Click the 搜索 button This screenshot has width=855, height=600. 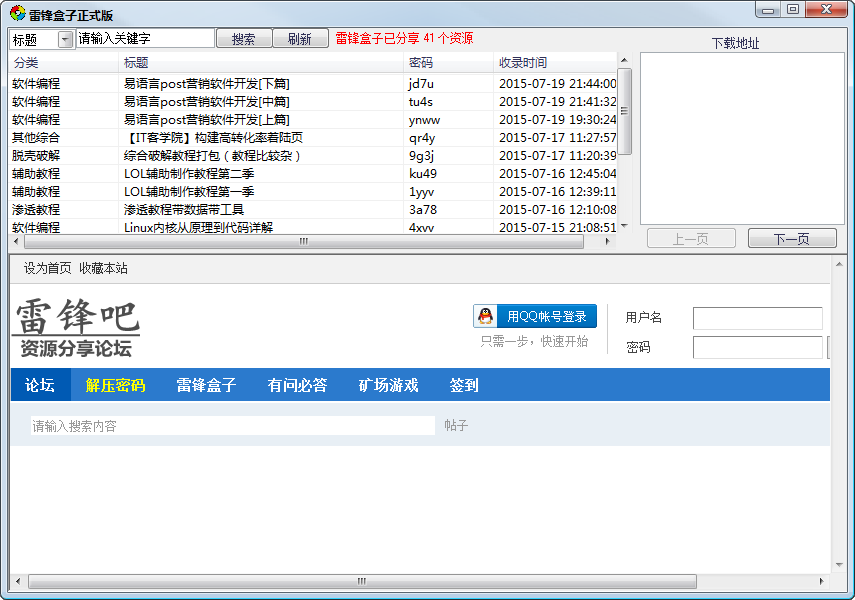coord(244,39)
